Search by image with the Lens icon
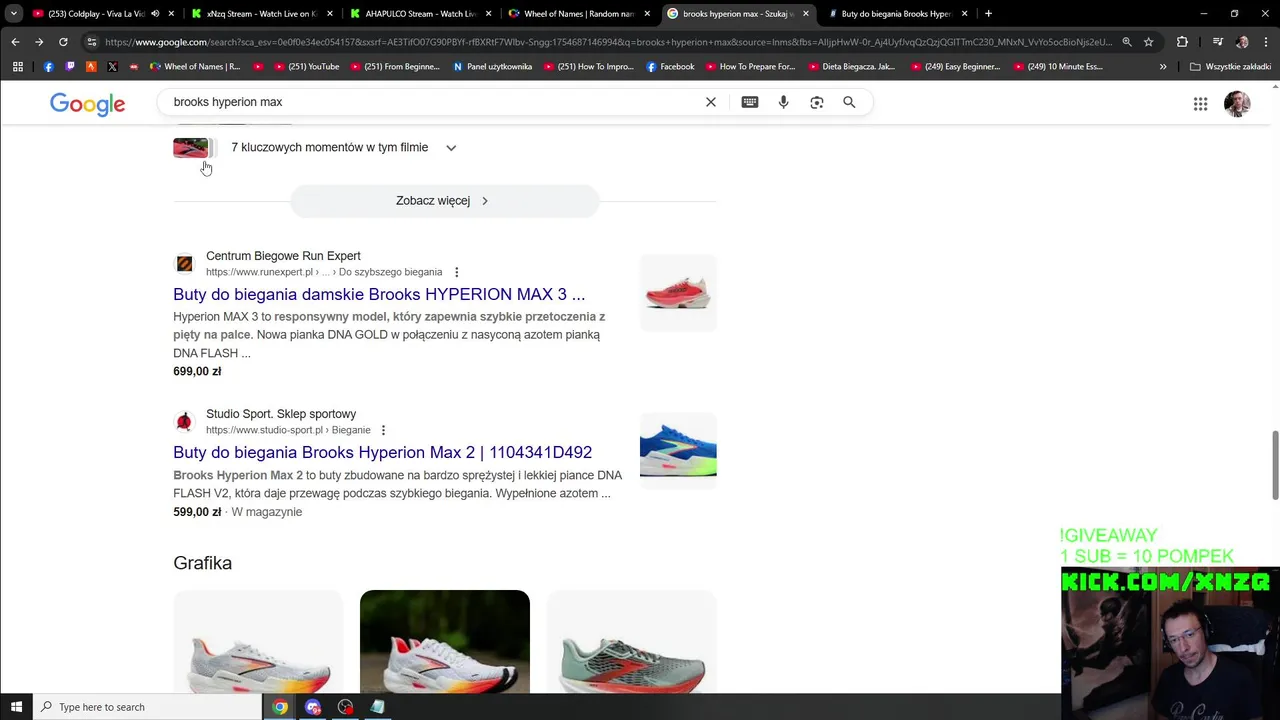Screen dimensions: 1280x720 pyautogui.click(x=817, y=102)
